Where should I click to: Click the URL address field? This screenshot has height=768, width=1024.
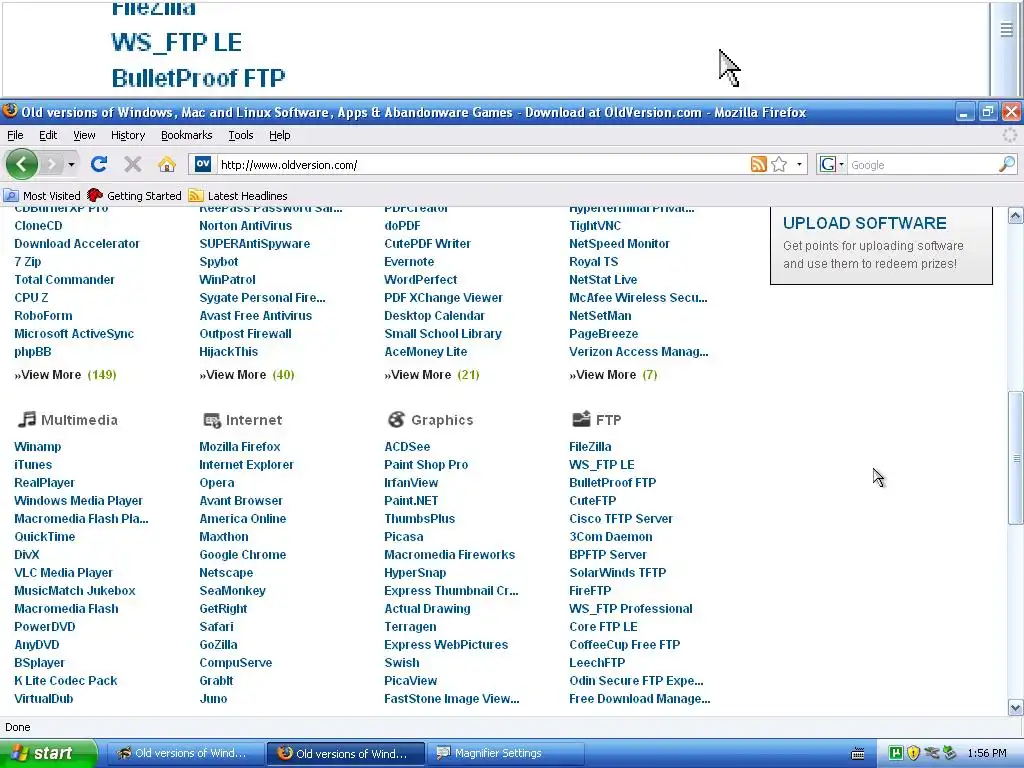tap(482, 165)
